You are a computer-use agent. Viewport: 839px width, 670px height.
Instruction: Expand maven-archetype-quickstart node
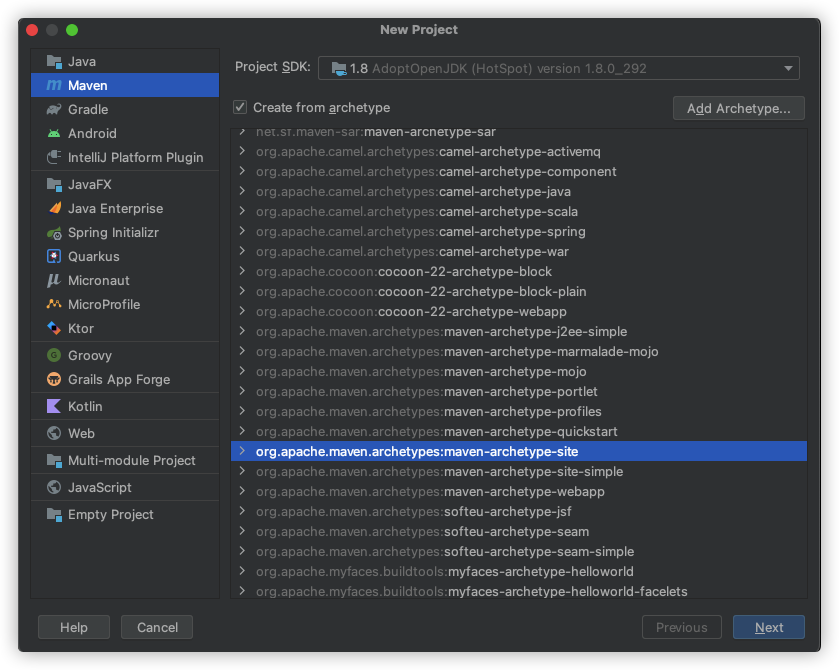coord(242,431)
